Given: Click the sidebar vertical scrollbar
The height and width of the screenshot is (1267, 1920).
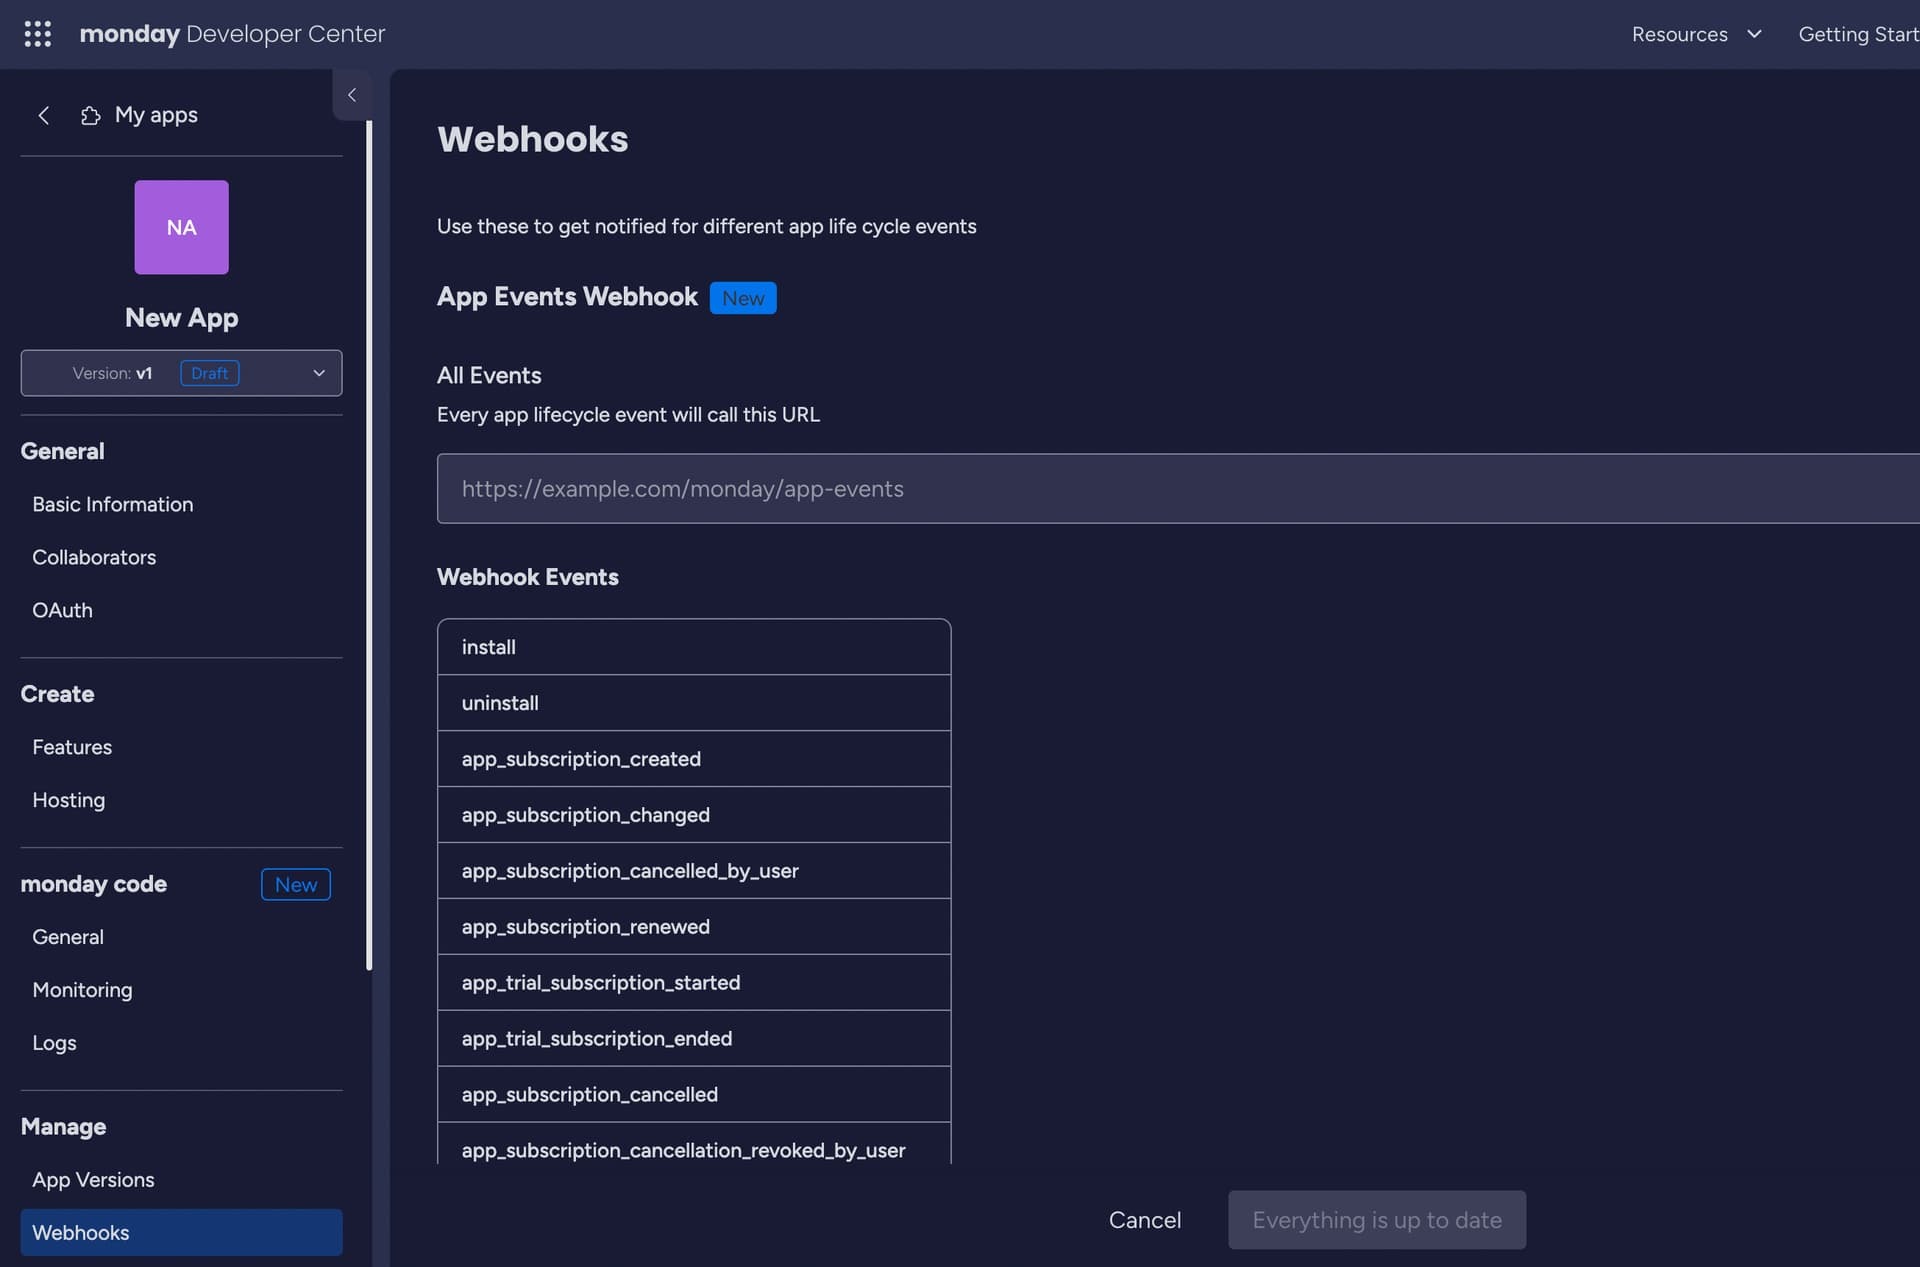Looking at the screenshot, I should (369, 545).
